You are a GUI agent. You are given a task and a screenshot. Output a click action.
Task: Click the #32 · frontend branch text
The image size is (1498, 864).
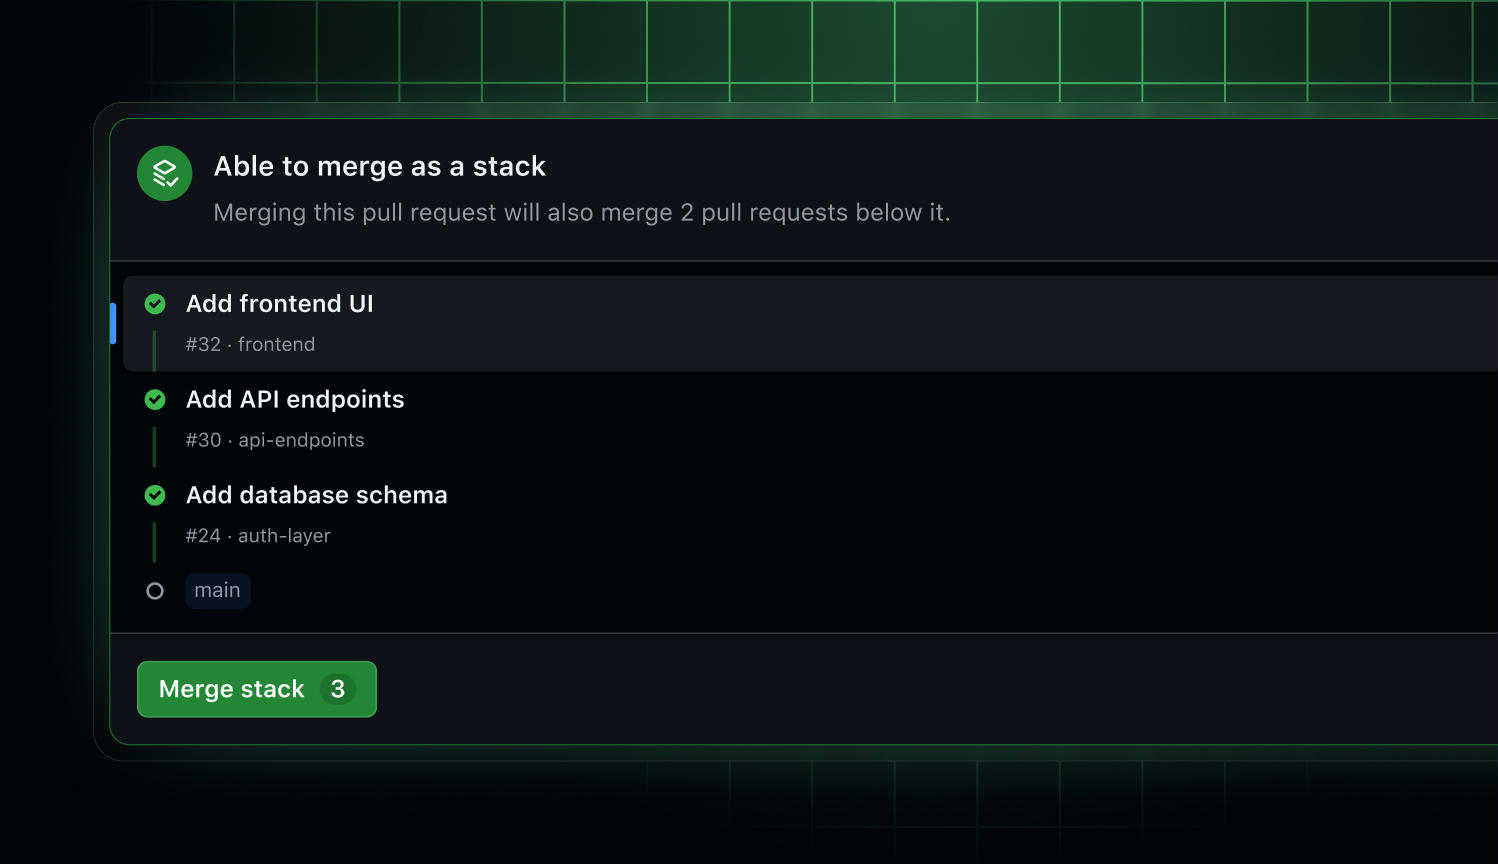click(250, 344)
